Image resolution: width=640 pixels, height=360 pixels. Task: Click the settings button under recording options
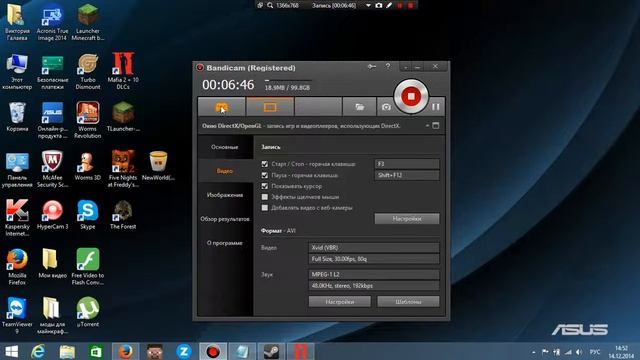[x=407, y=219]
